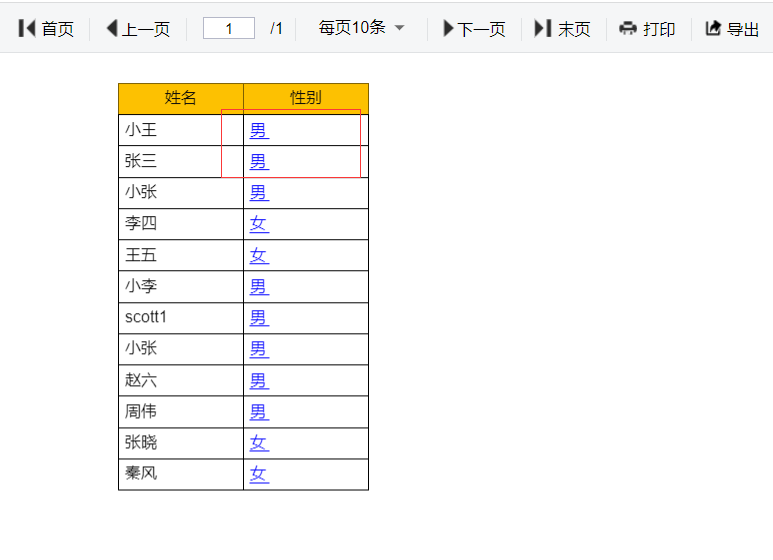Open the 女 link in 王五 row

[x=259, y=256]
